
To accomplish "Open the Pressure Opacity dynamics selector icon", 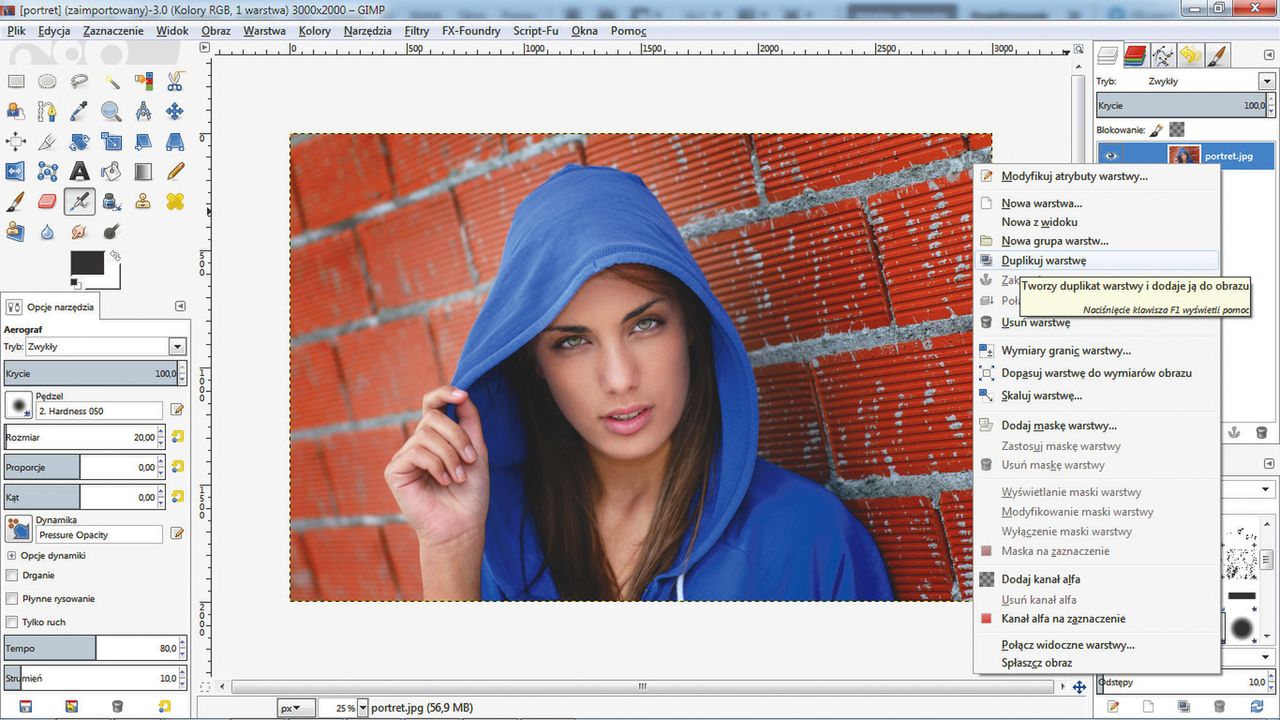I will pos(18,528).
